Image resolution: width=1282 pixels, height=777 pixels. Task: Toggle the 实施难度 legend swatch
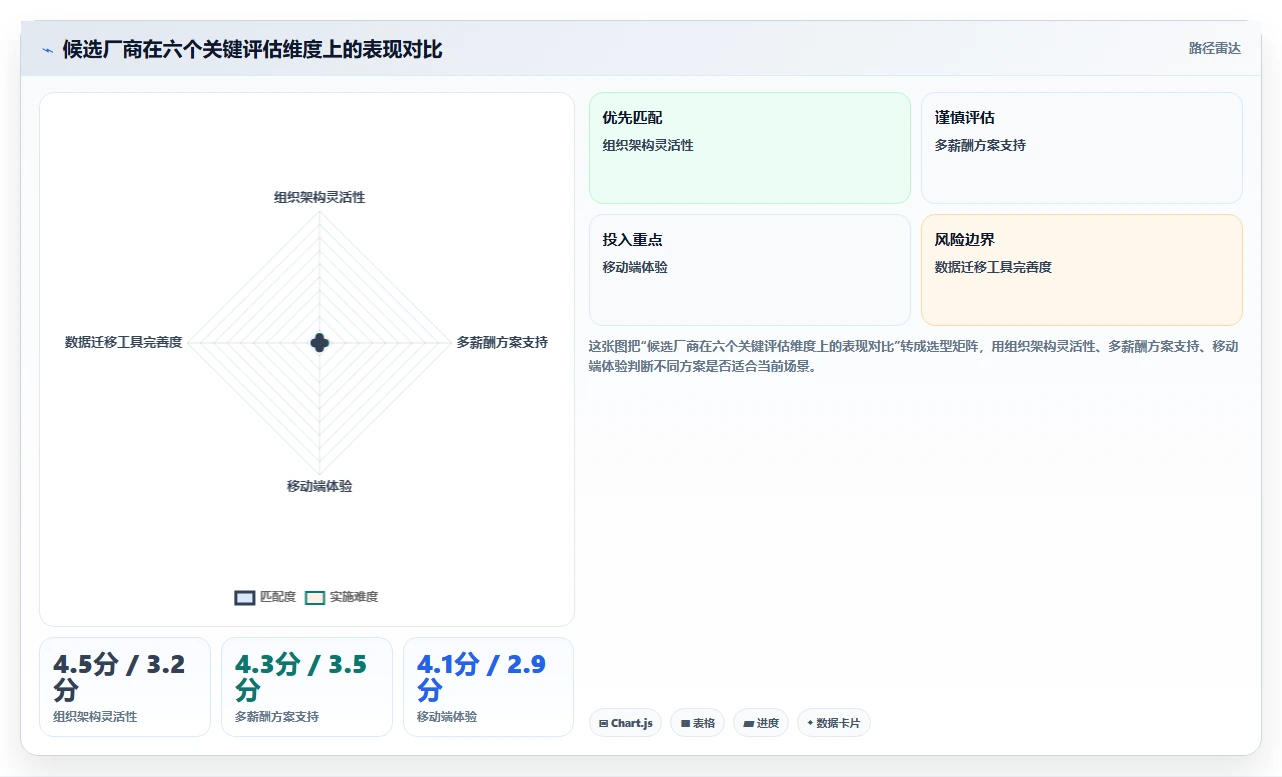coord(315,597)
